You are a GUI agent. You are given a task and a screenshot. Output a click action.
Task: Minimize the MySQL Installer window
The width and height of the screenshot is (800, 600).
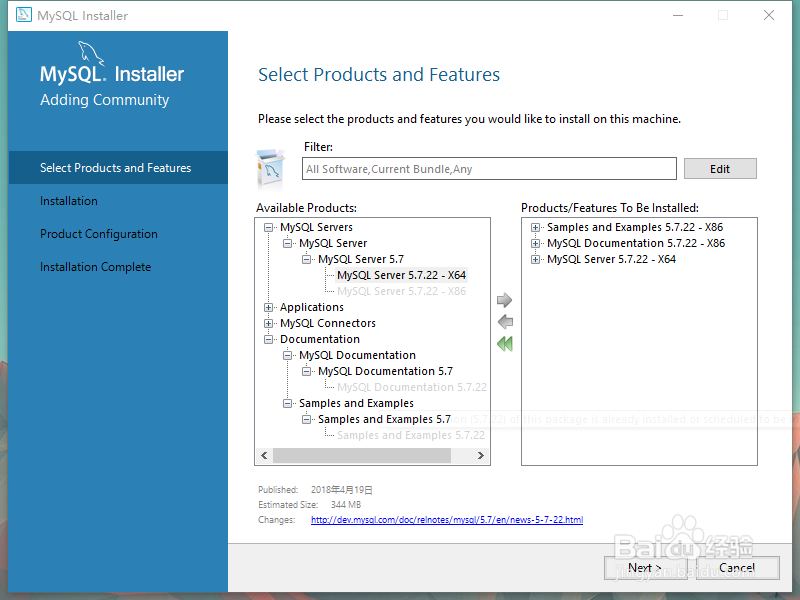[x=678, y=15]
